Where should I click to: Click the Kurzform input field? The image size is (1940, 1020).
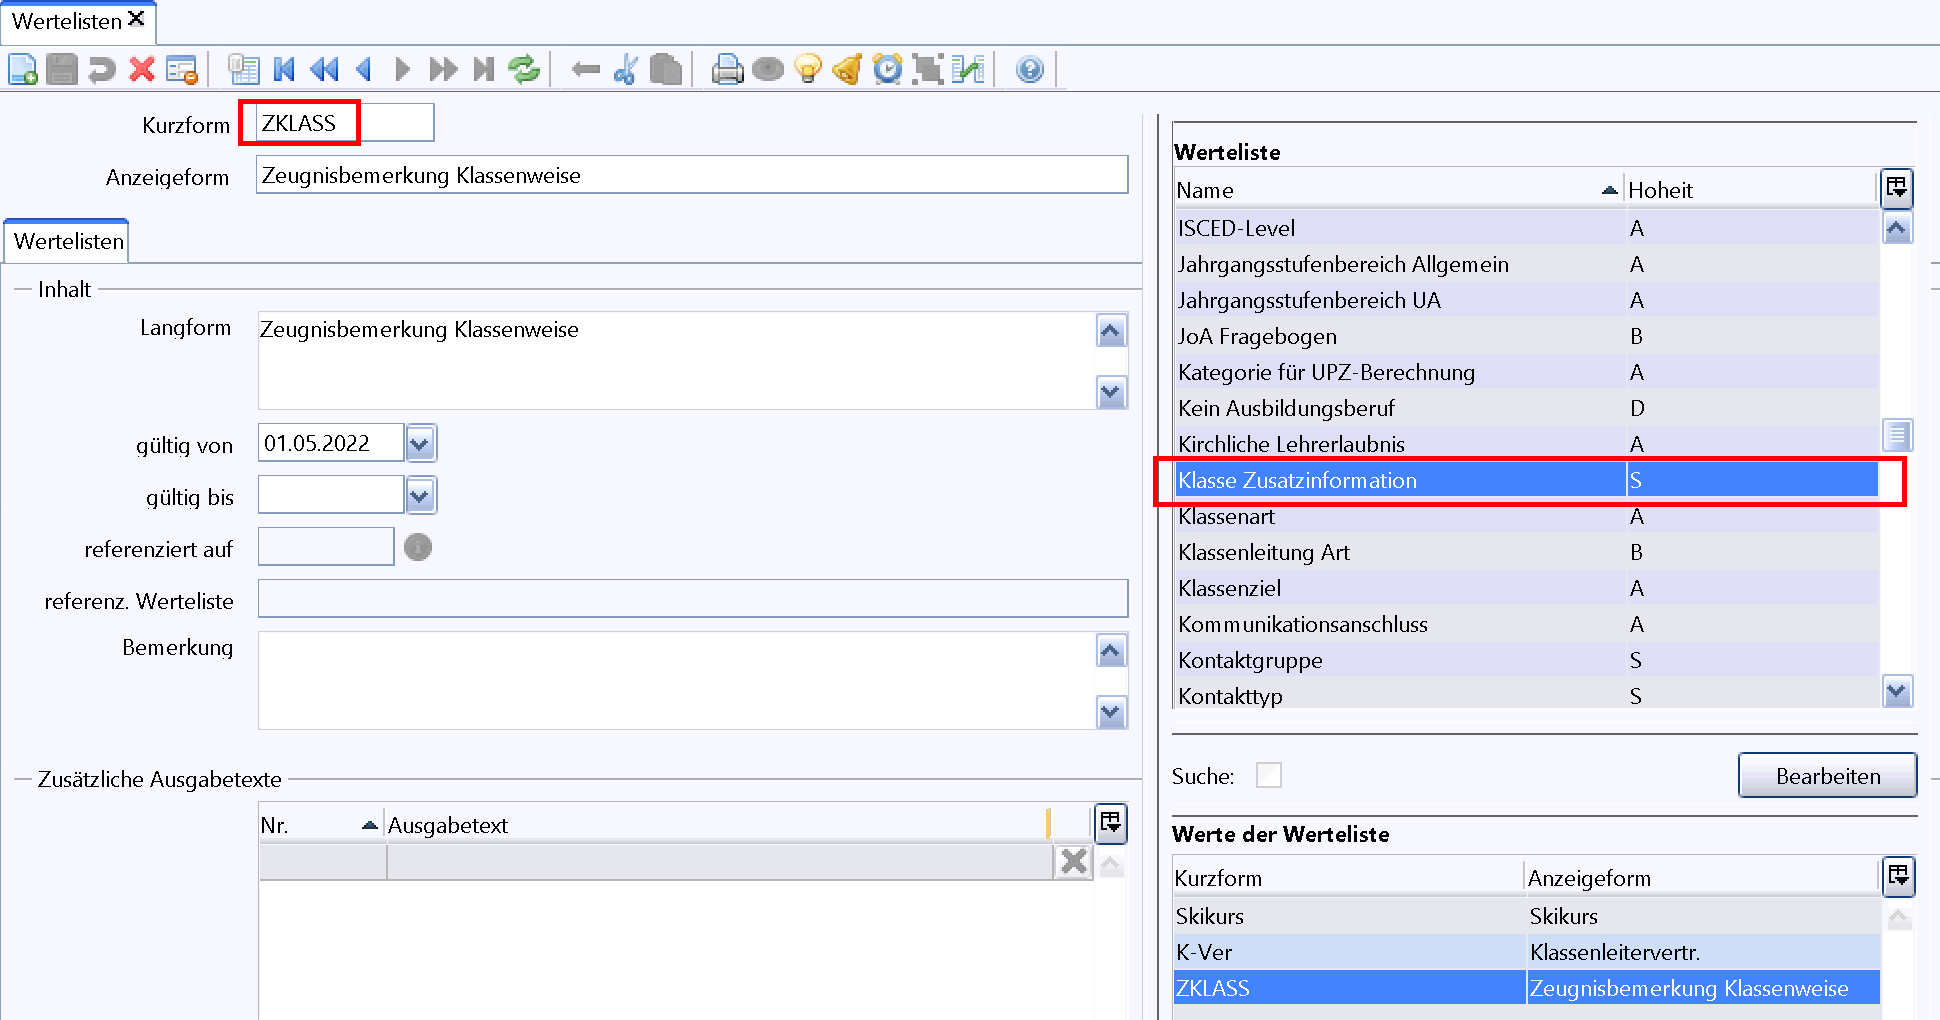(345, 123)
